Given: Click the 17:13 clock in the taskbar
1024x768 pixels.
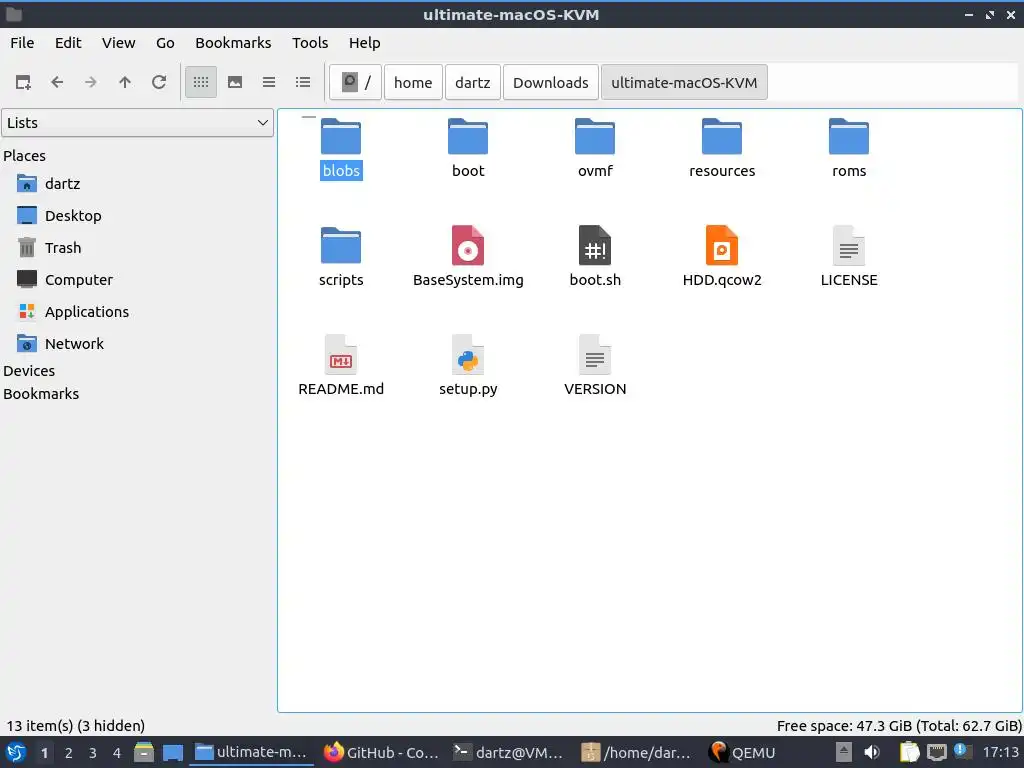Looking at the screenshot, I should pyautogui.click(x=1000, y=752).
